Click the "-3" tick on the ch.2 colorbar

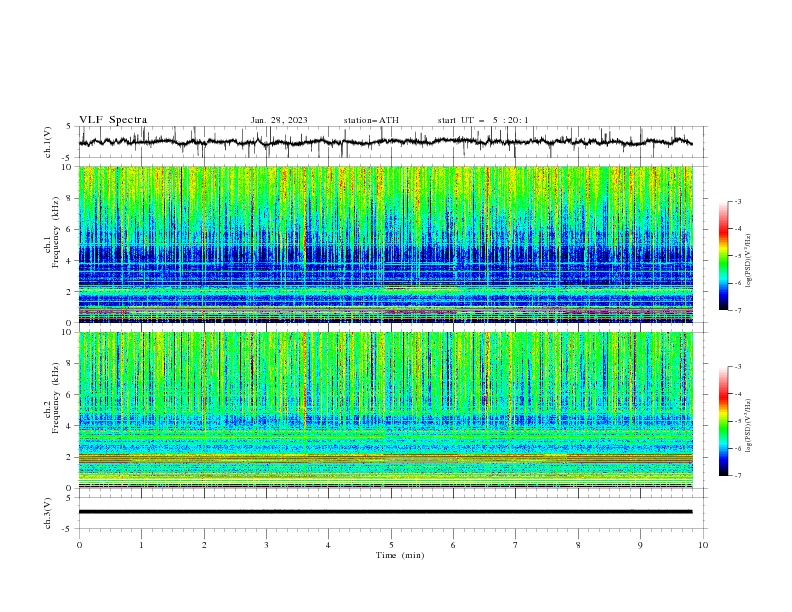click(738, 367)
